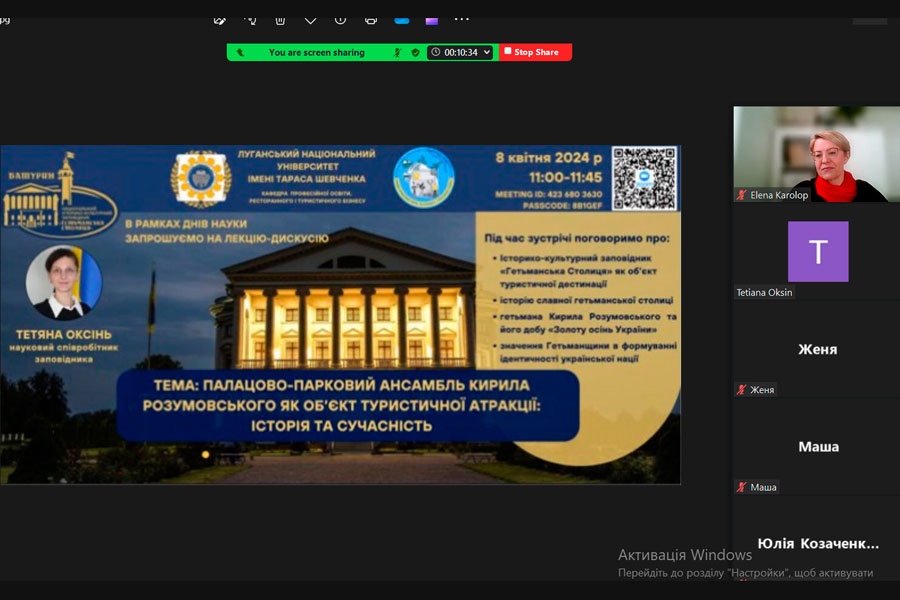Screen dimensions: 900x600
Task: Click the "ТЕТЯНА ОКСІНЬ" name caption on slide
Action: point(64,334)
